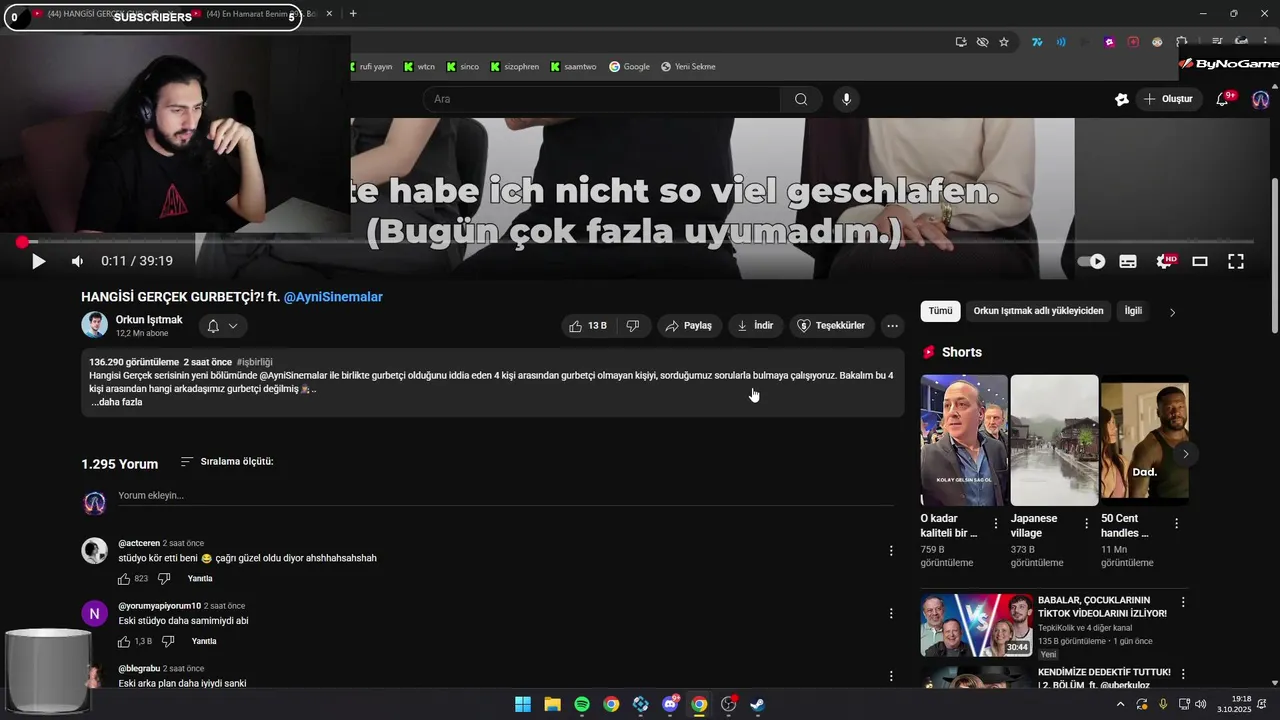Screen dimensions: 1280x720
Task: Click the İndir download button
Action: (x=755, y=326)
